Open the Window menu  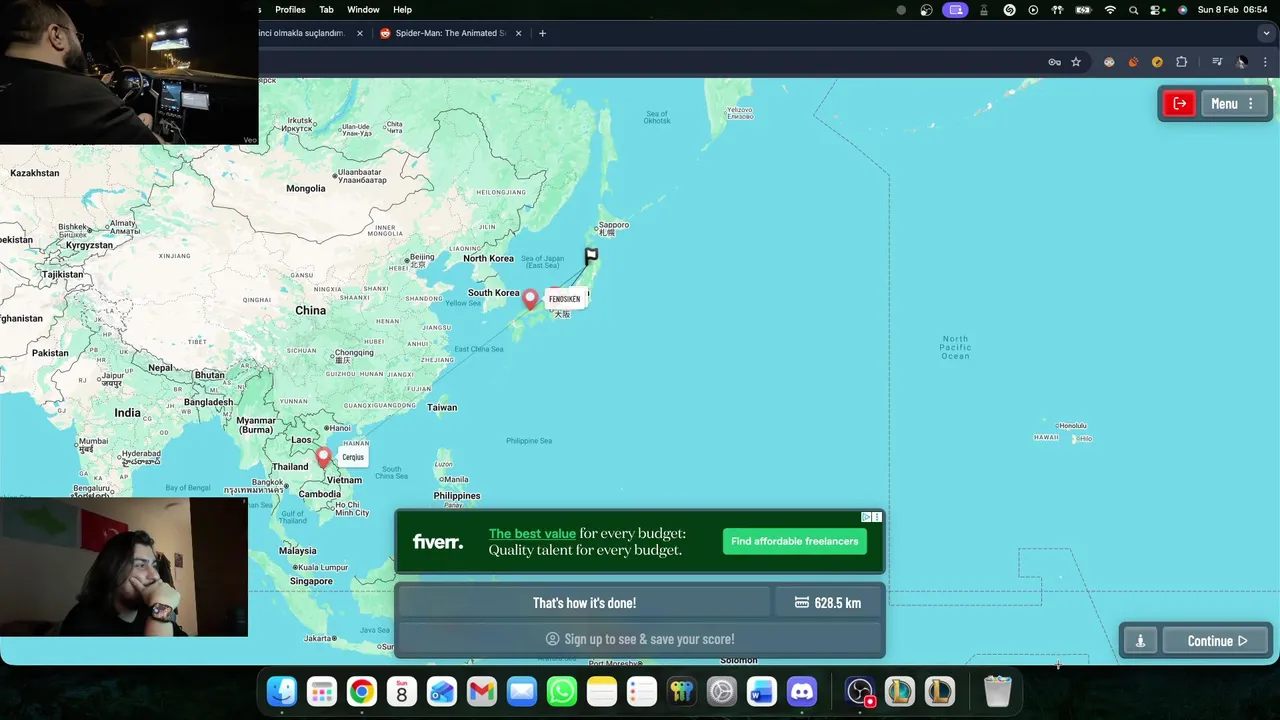tap(363, 10)
